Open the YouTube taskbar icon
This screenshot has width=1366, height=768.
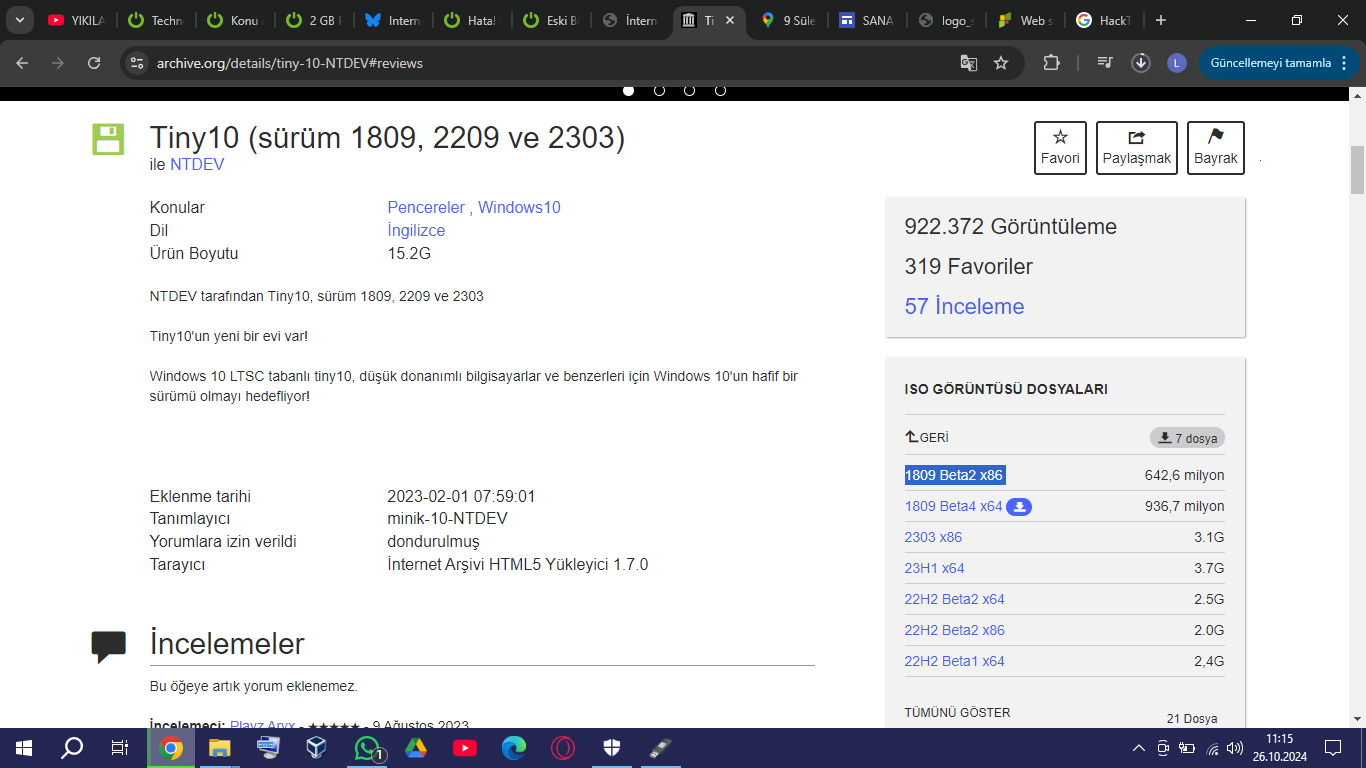[465, 748]
